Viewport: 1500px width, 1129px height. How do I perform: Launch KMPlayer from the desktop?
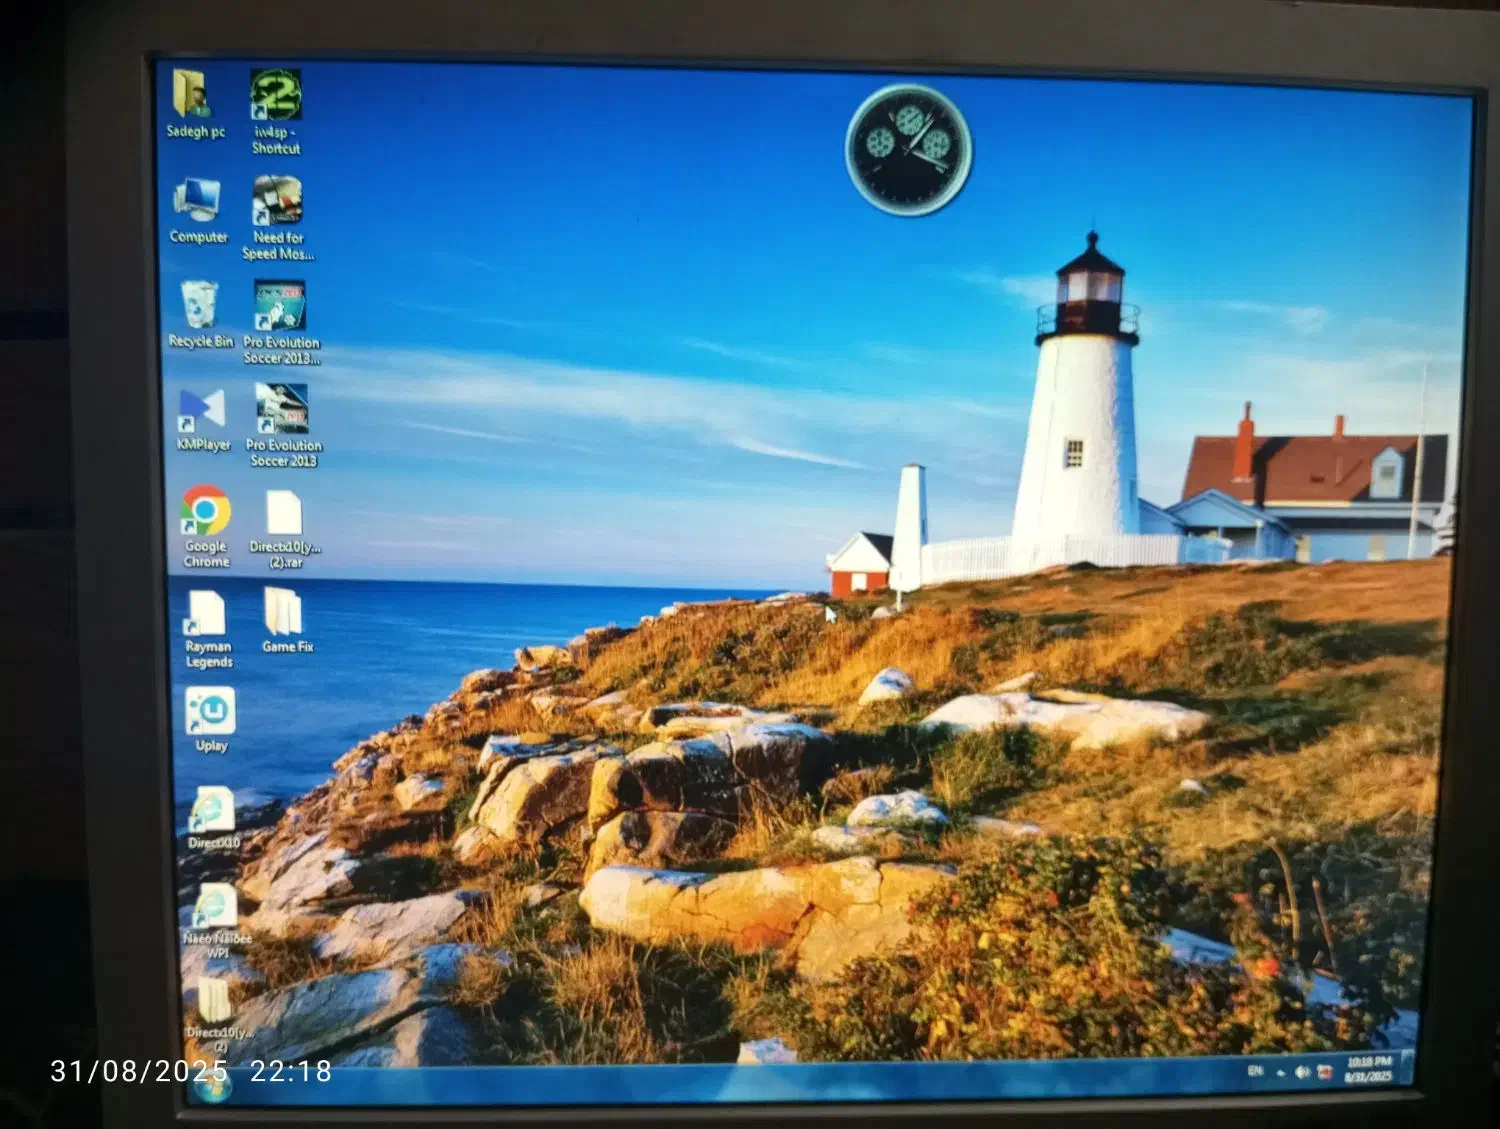(x=203, y=419)
